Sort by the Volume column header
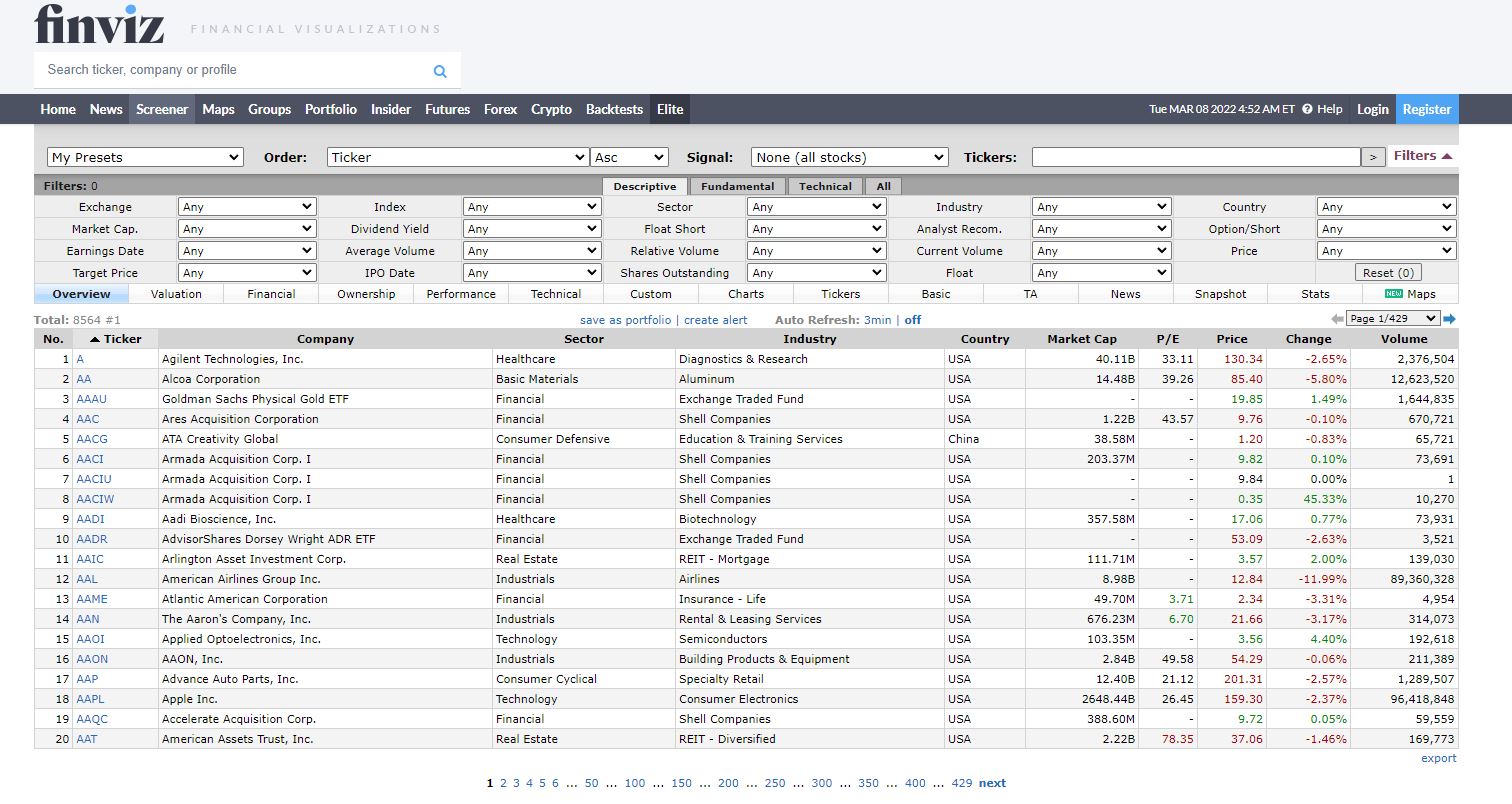The height and width of the screenshot is (804, 1512). pos(1404,339)
